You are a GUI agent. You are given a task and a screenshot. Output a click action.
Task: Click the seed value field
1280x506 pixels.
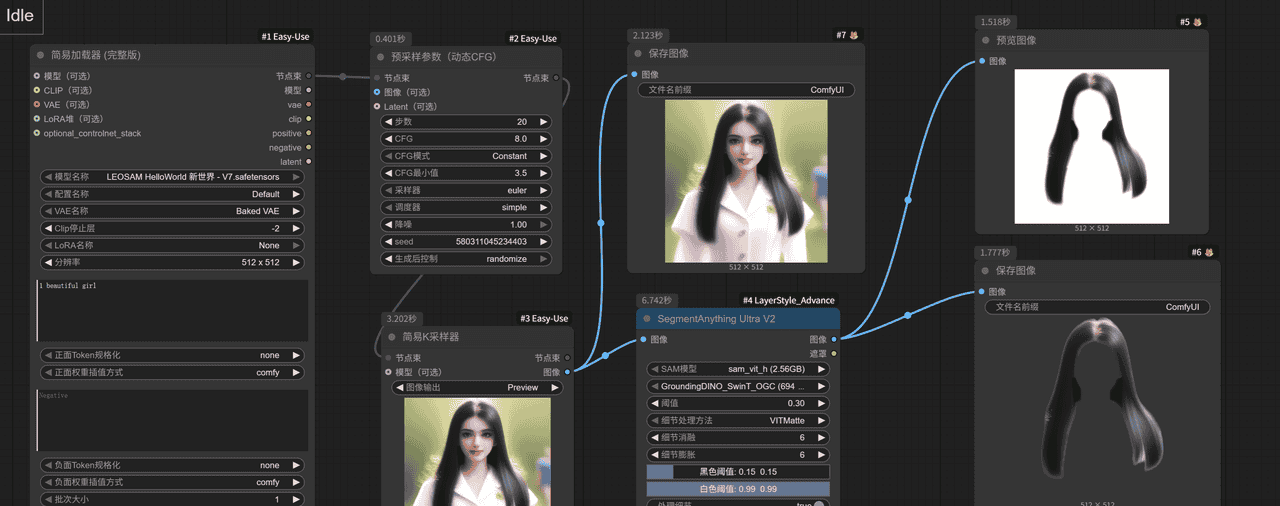pyautogui.click(x=466, y=241)
